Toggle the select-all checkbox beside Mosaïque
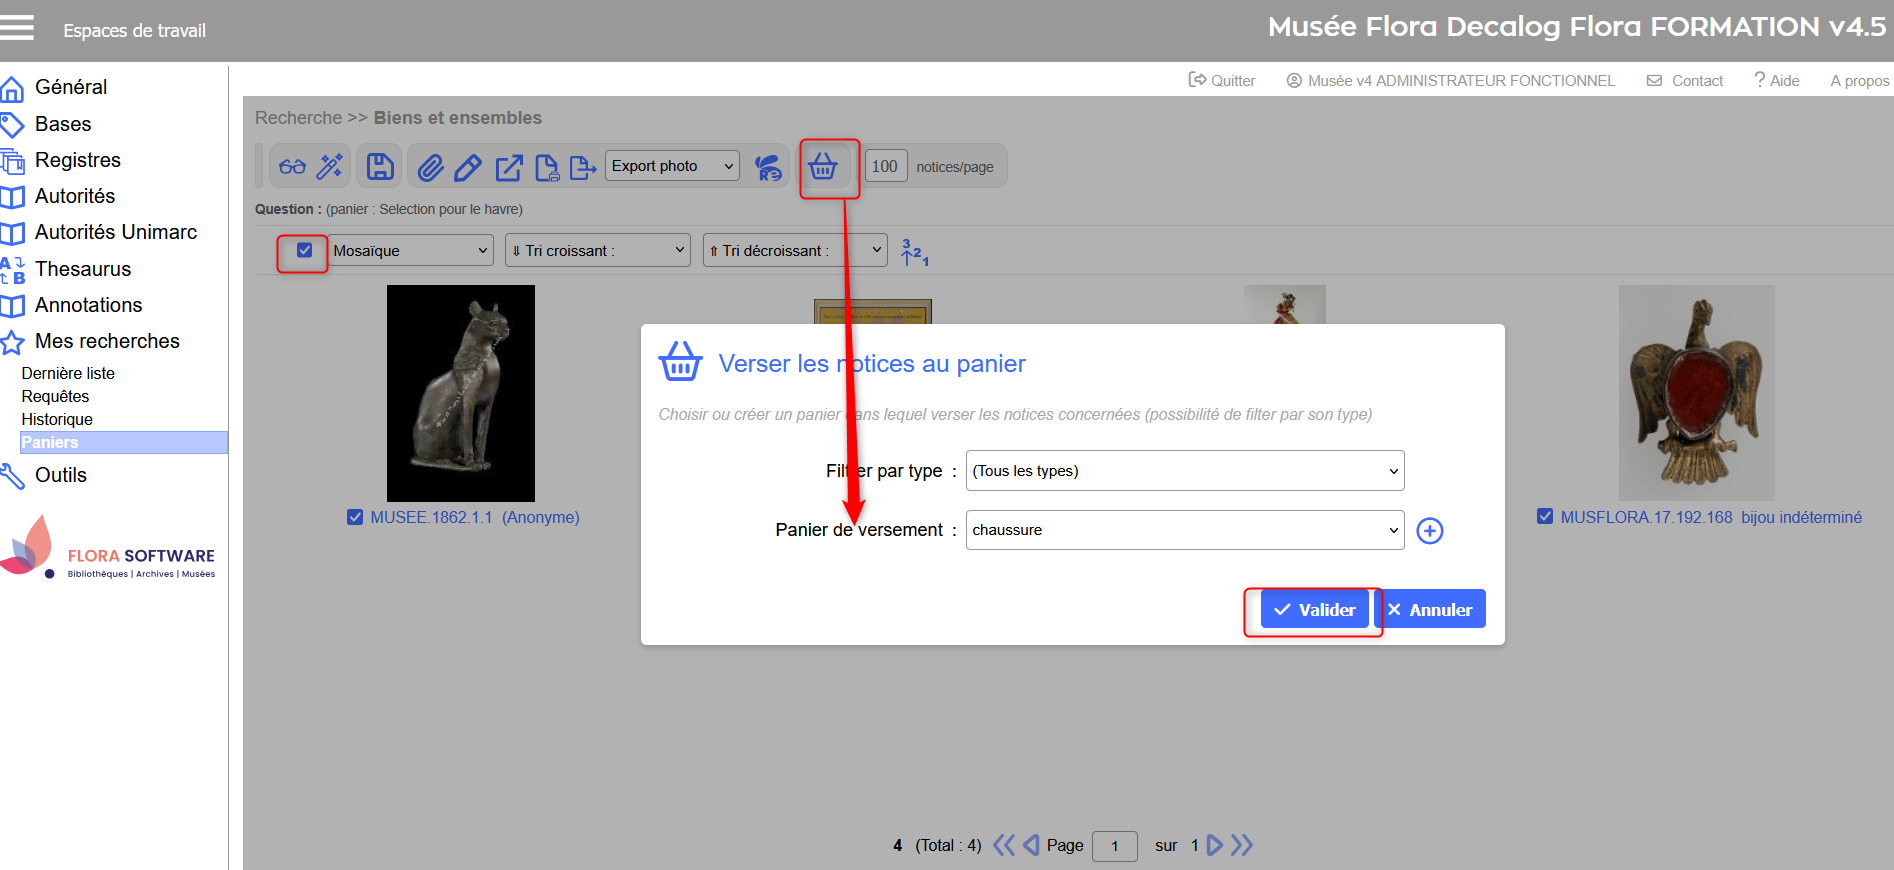 coord(305,250)
